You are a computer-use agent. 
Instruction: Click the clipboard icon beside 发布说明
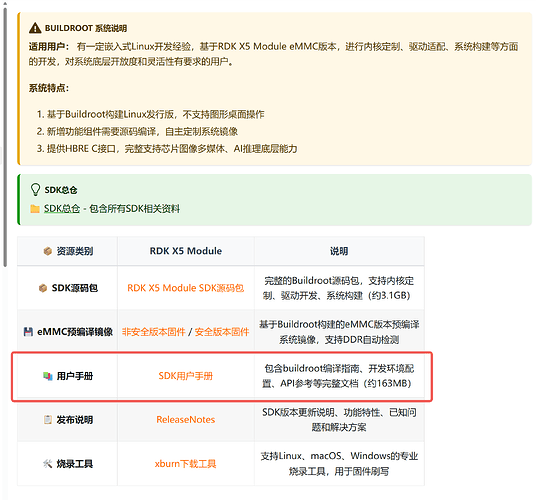coord(48,419)
